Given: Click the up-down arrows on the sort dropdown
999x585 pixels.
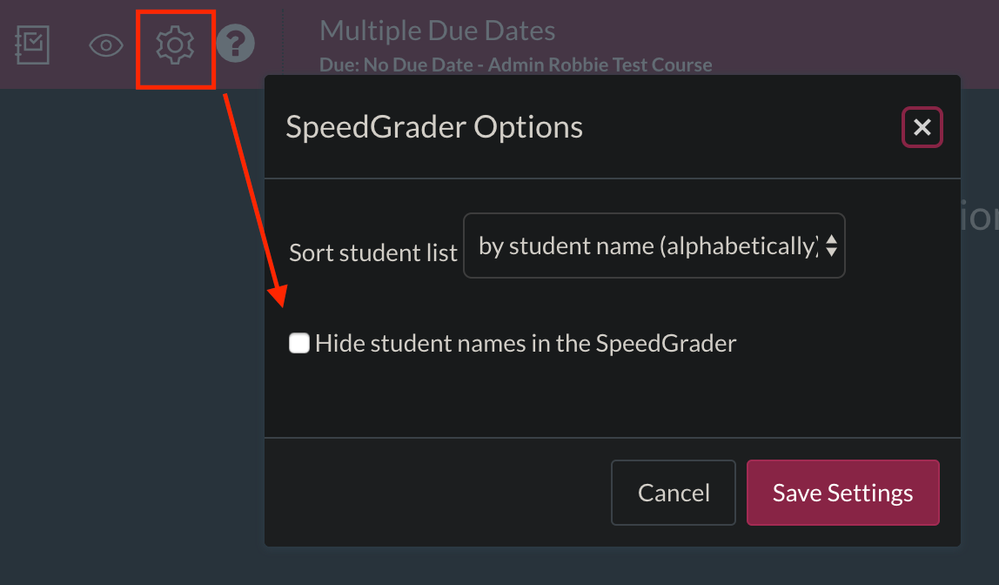Looking at the screenshot, I should [x=831, y=246].
